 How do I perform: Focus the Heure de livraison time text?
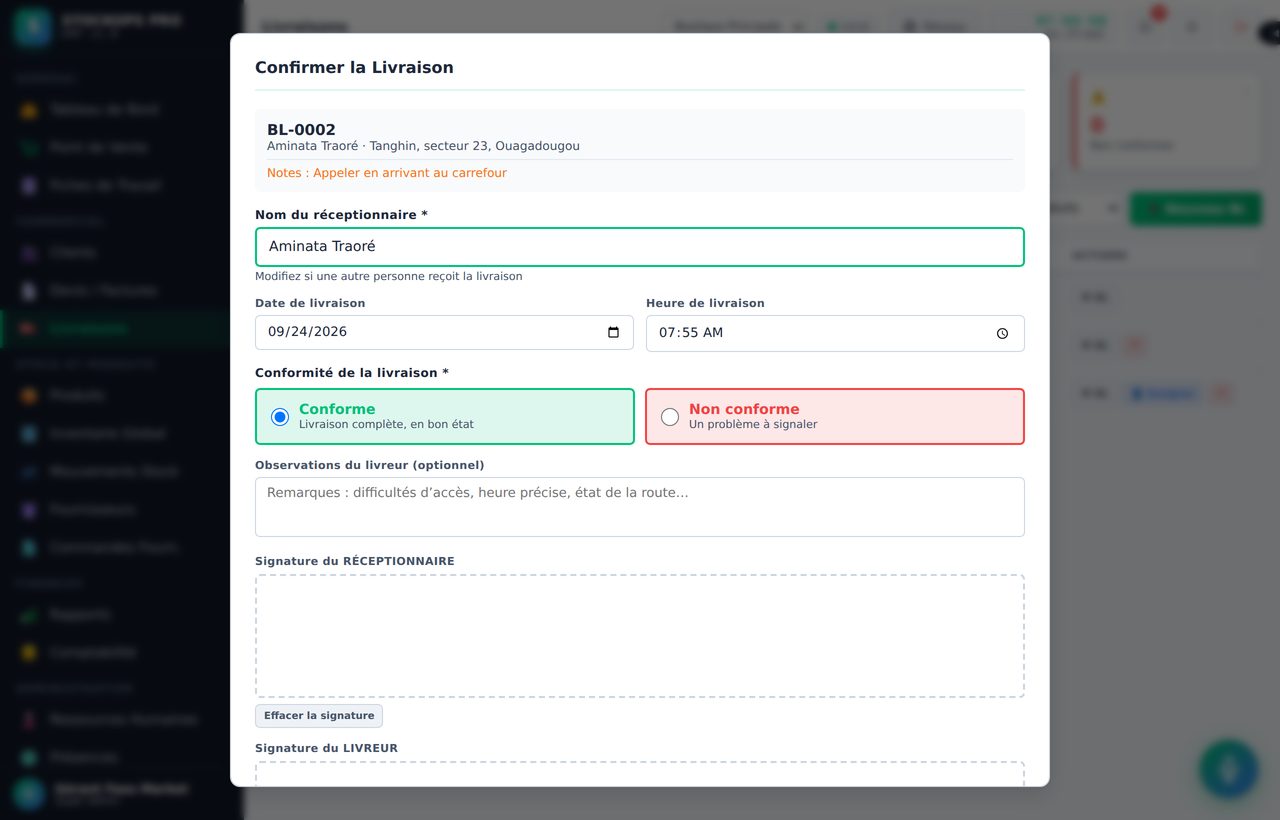click(691, 333)
